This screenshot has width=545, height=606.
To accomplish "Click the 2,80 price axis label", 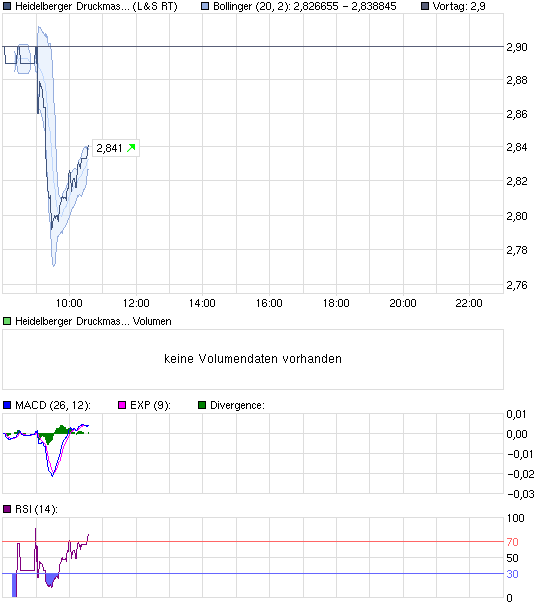I will pos(517,216).
